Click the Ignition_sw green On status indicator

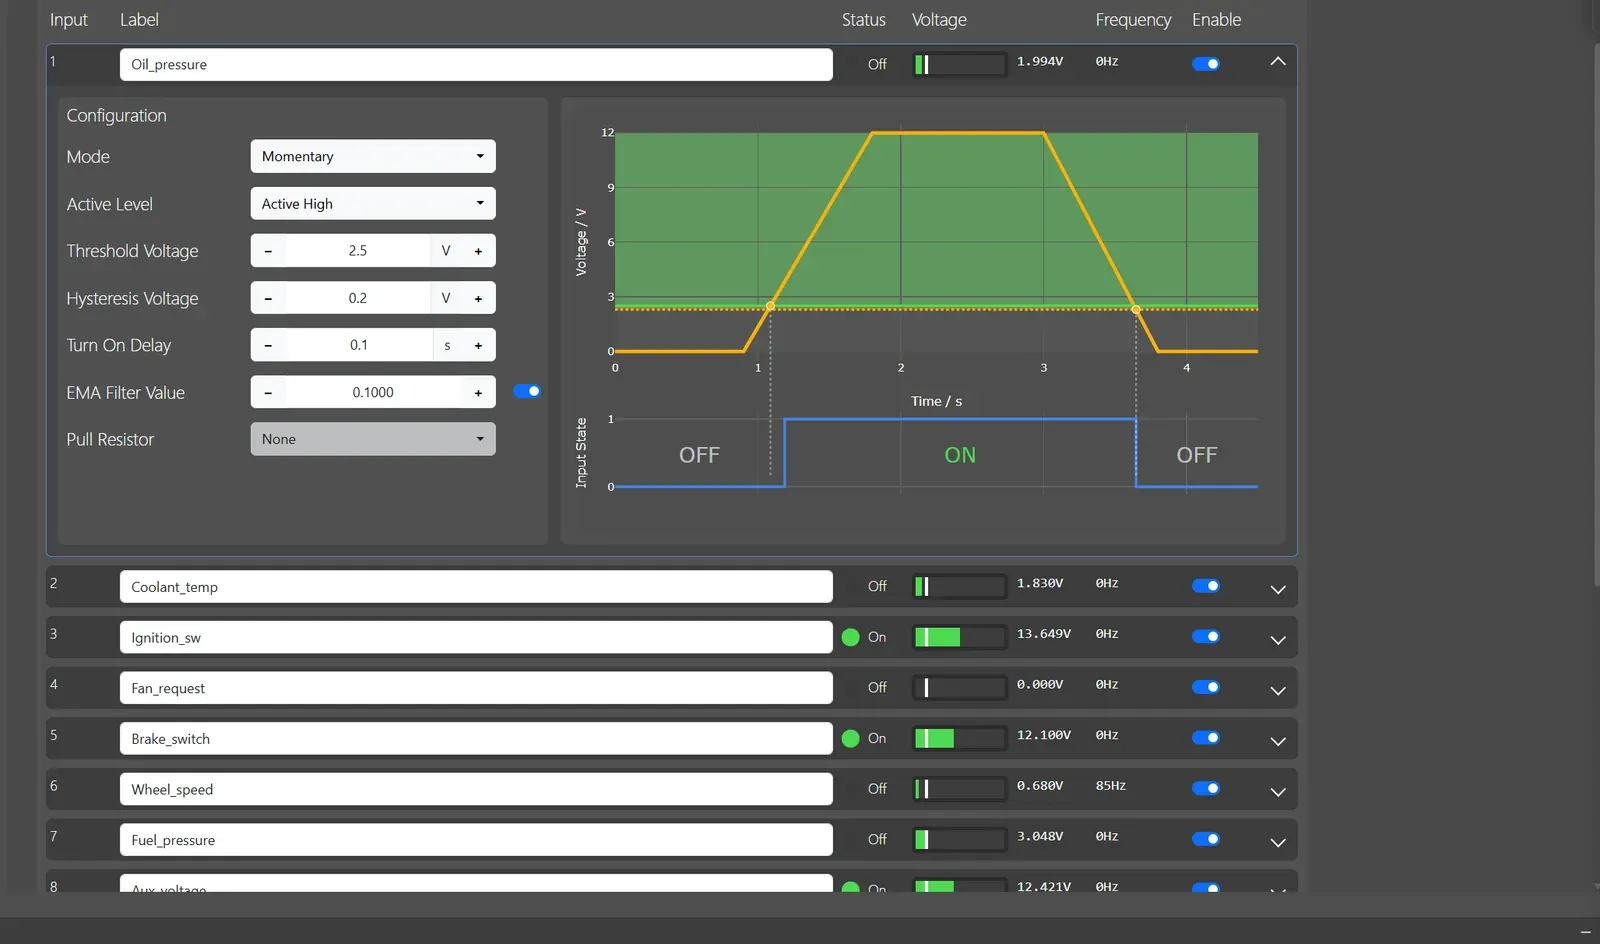(x=851, y=637)
